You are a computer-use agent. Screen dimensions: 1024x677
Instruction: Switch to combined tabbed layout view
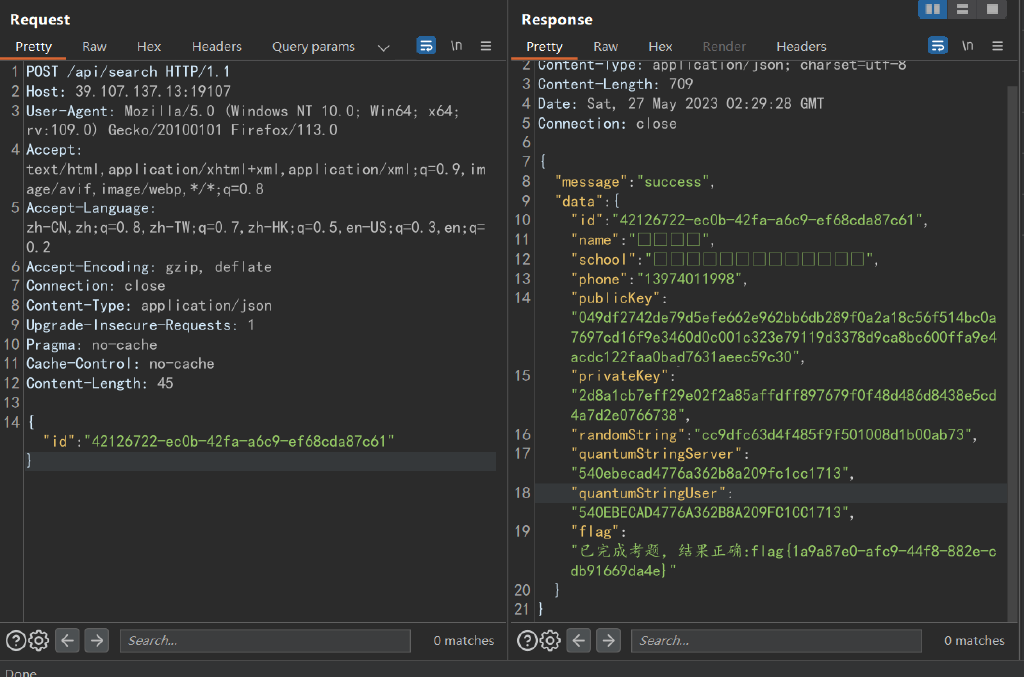(x=991, y=9)
